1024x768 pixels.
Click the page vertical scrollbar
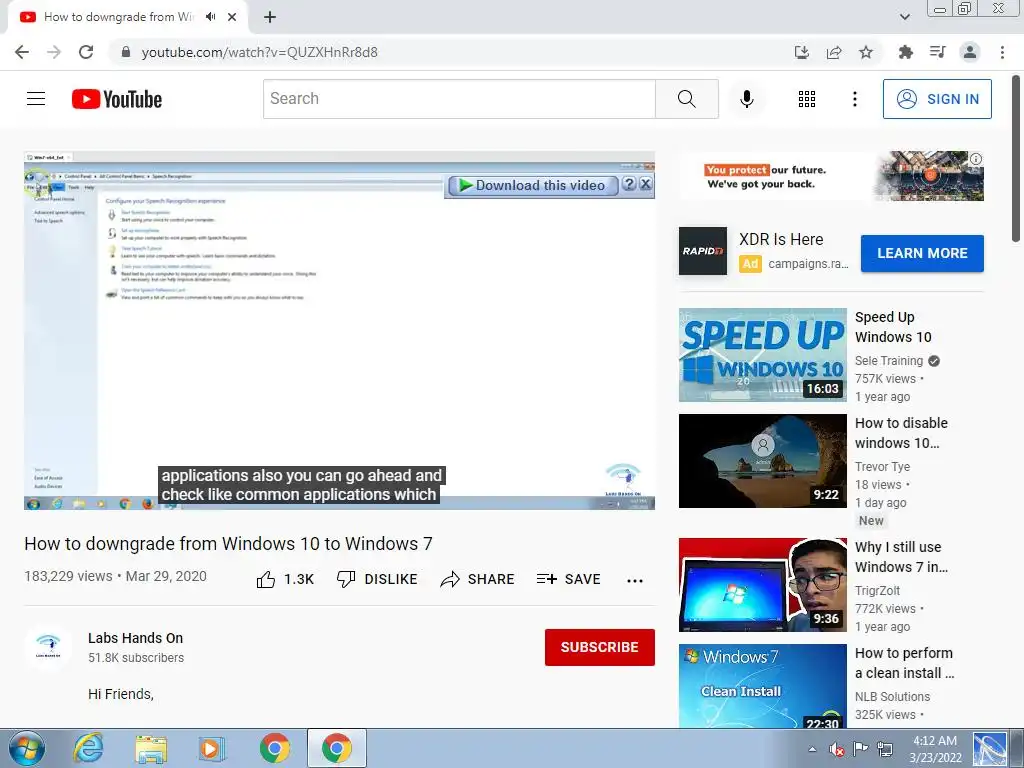[1016, 159]
